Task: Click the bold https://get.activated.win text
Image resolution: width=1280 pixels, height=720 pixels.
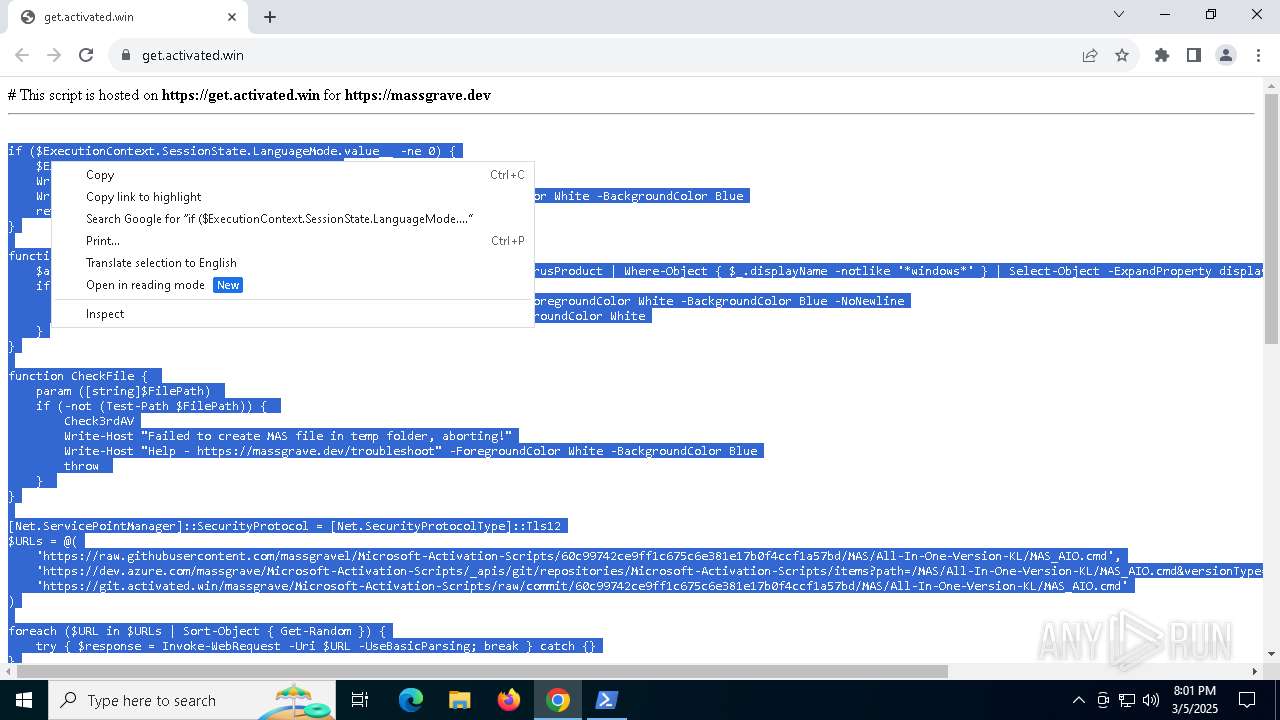Action: [241, 95]
